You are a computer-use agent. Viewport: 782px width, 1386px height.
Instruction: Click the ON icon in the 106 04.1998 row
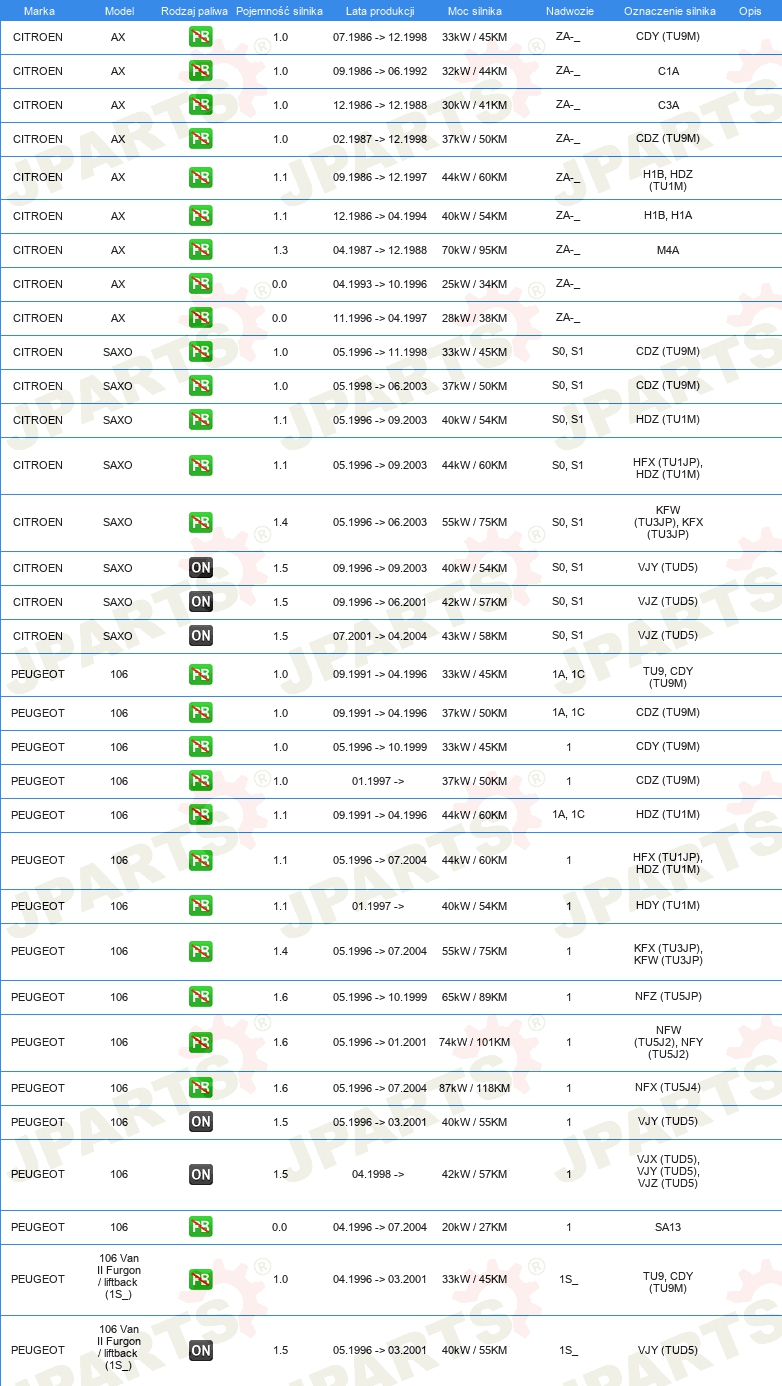(x=201, y=1175)
